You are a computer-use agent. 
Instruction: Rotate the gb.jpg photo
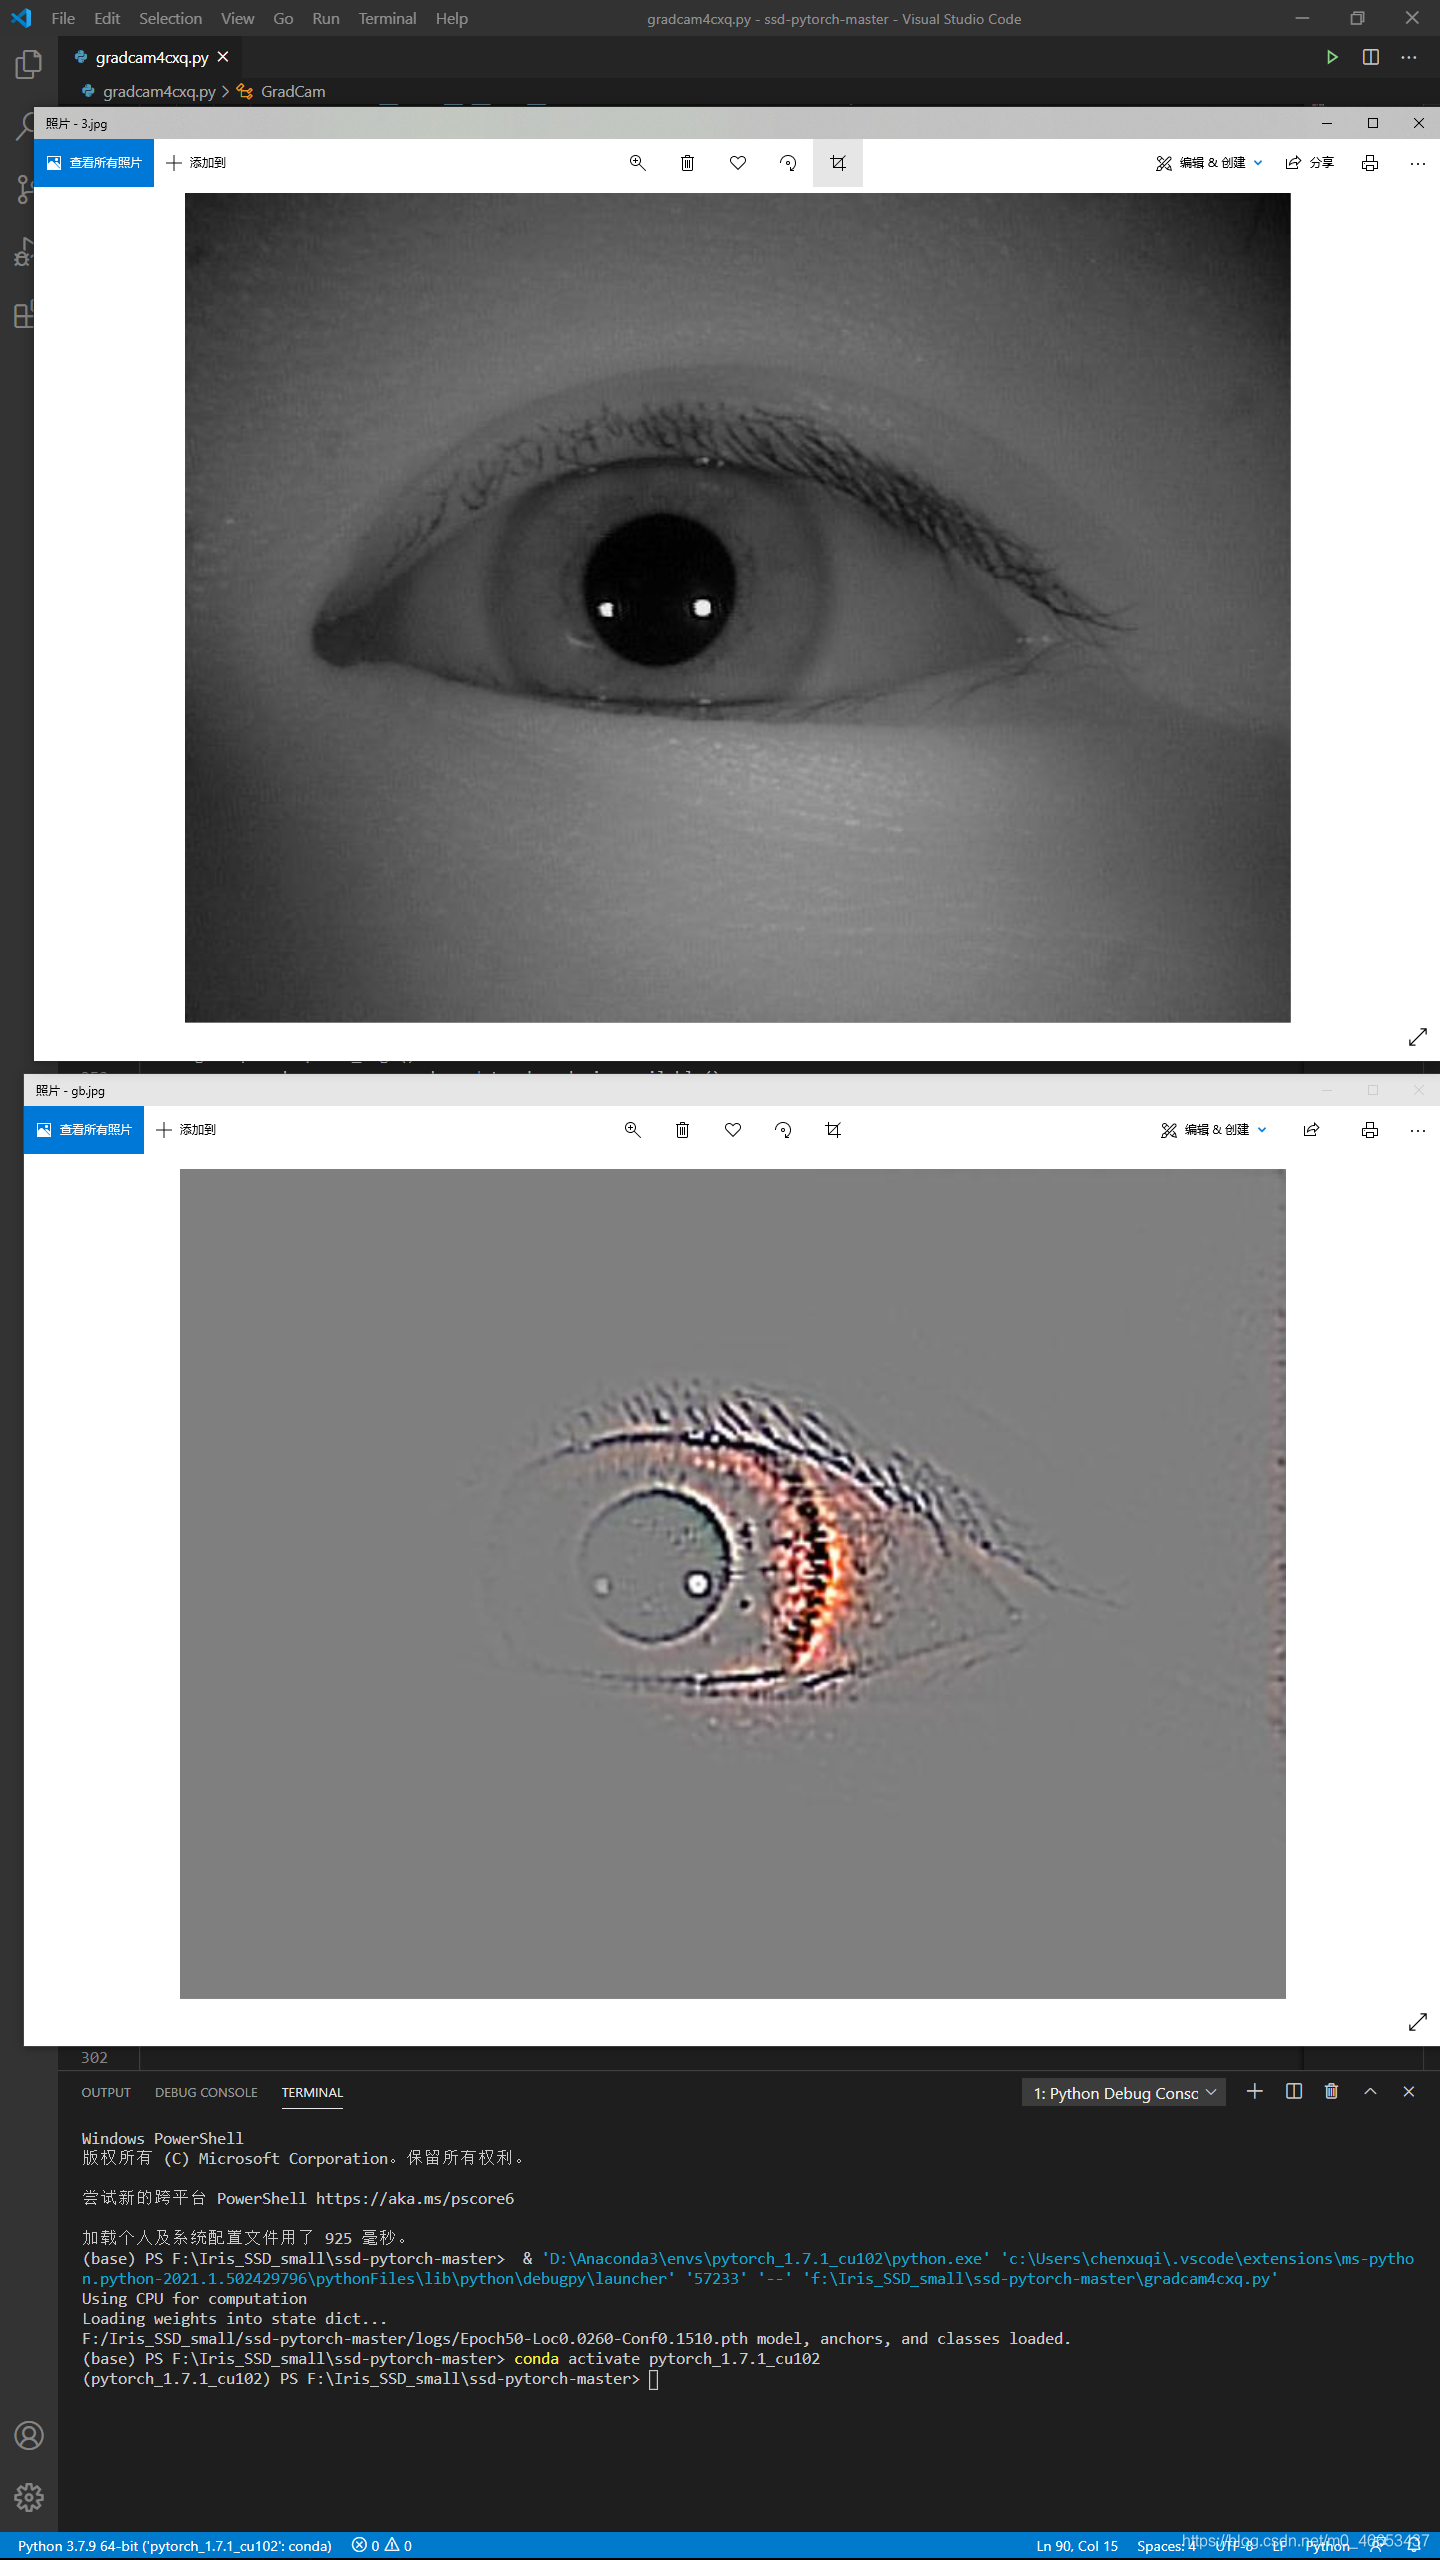[x=783, y=1130]
